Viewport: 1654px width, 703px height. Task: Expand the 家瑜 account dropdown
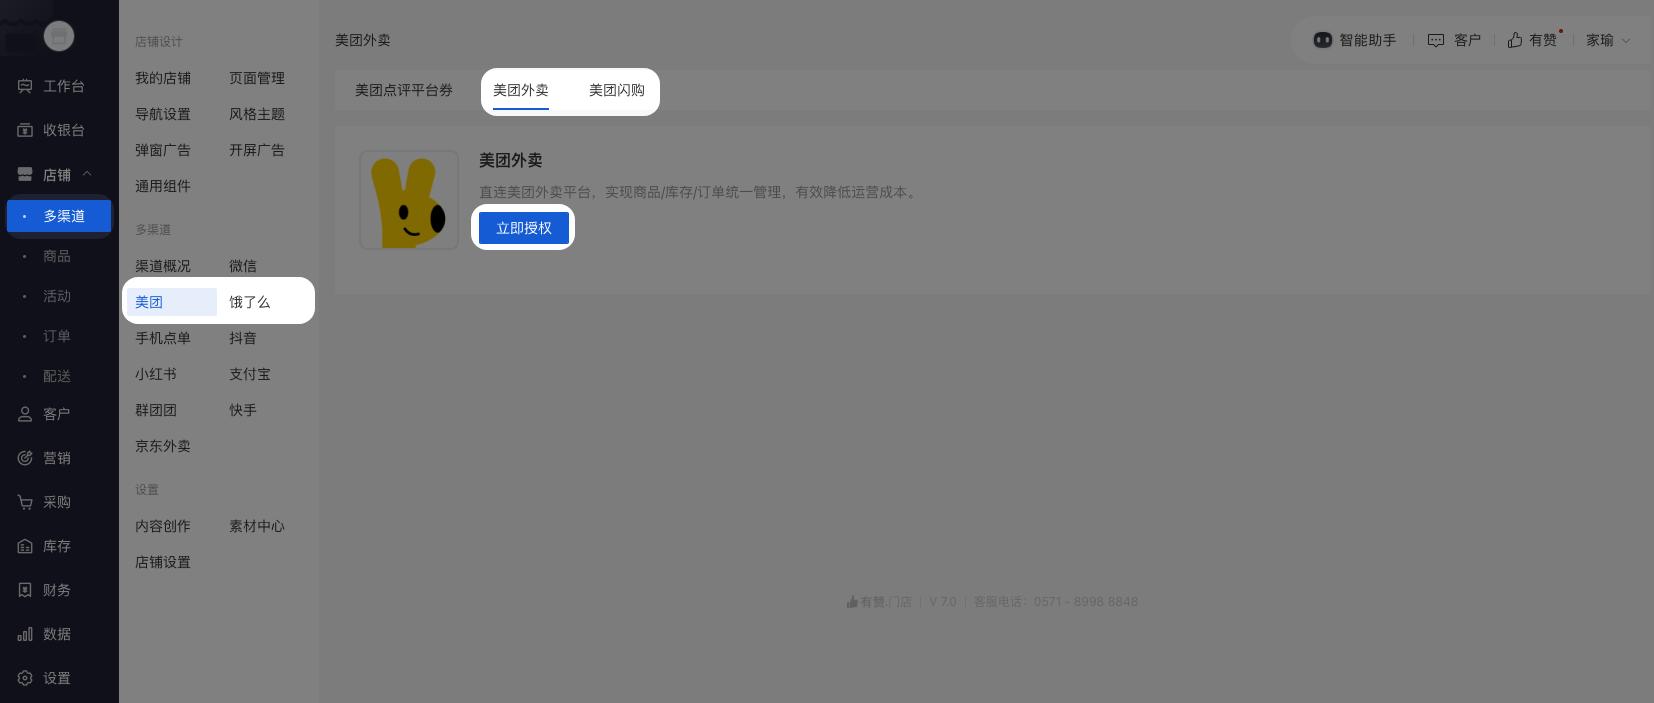pyautogui.click(x=1625, y=41)
